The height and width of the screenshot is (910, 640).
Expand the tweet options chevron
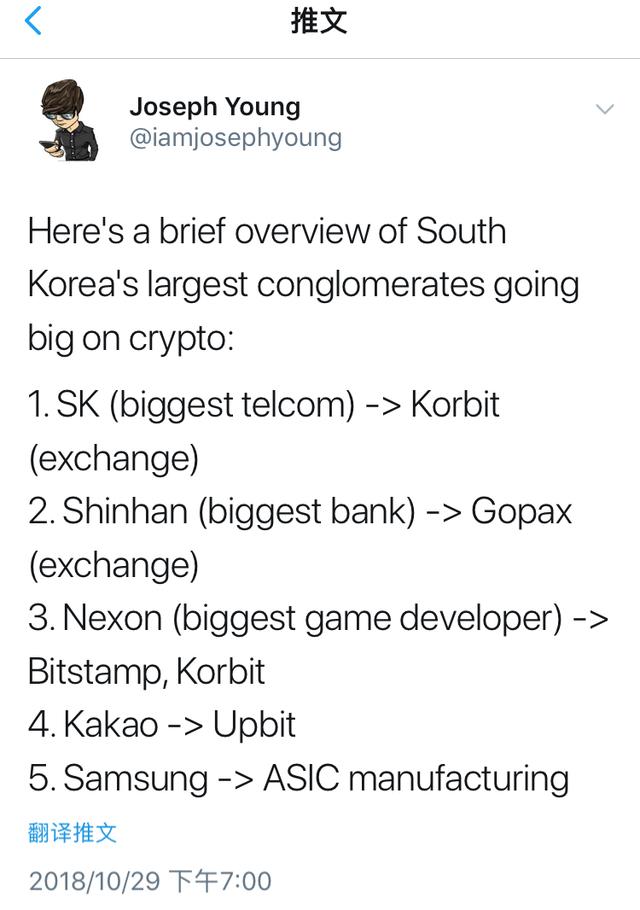tap(605, 109)
